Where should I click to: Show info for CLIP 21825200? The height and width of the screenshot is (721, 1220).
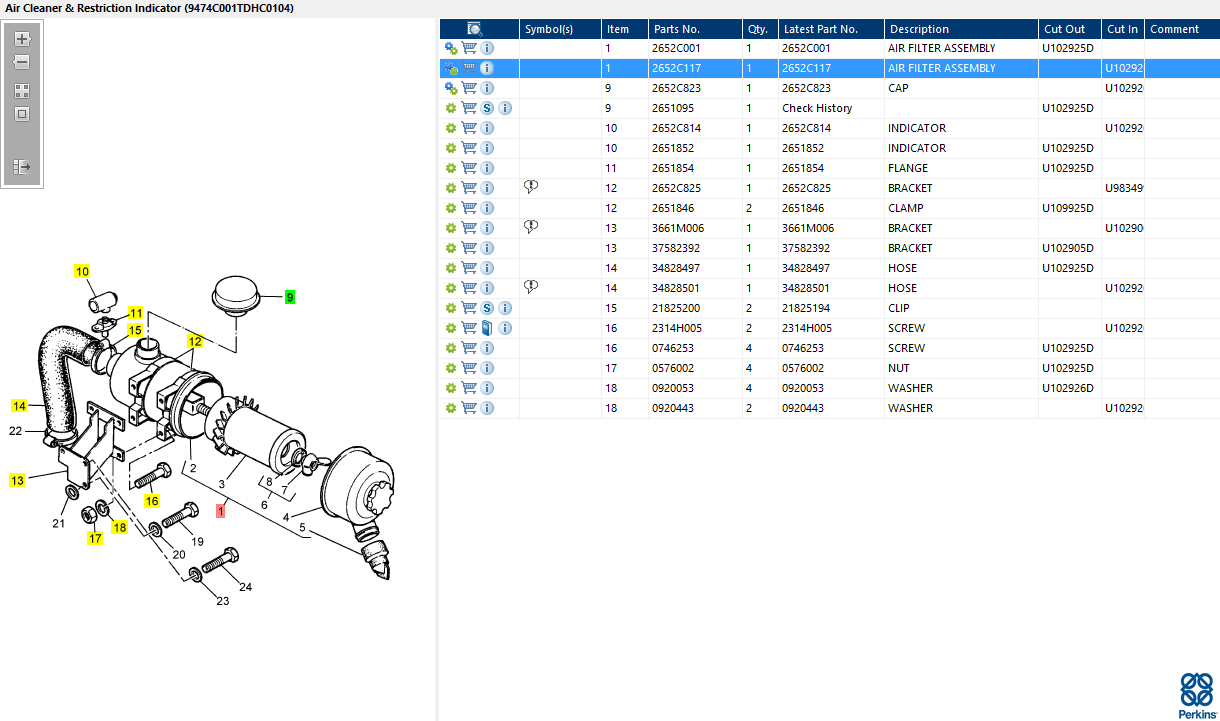click(505, 308)
